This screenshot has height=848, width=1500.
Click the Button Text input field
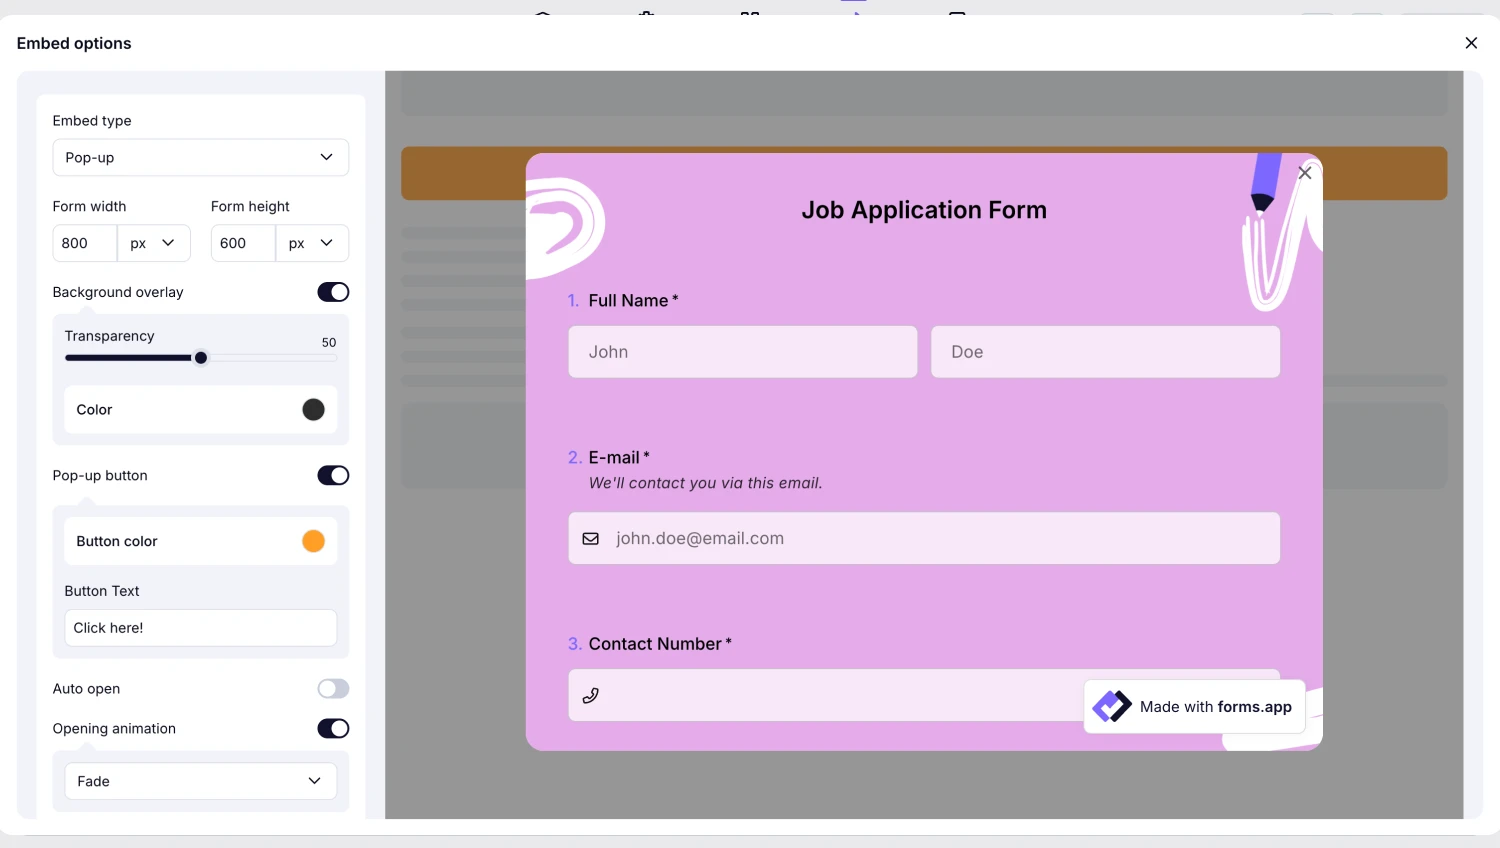click(x=200, y=628)
